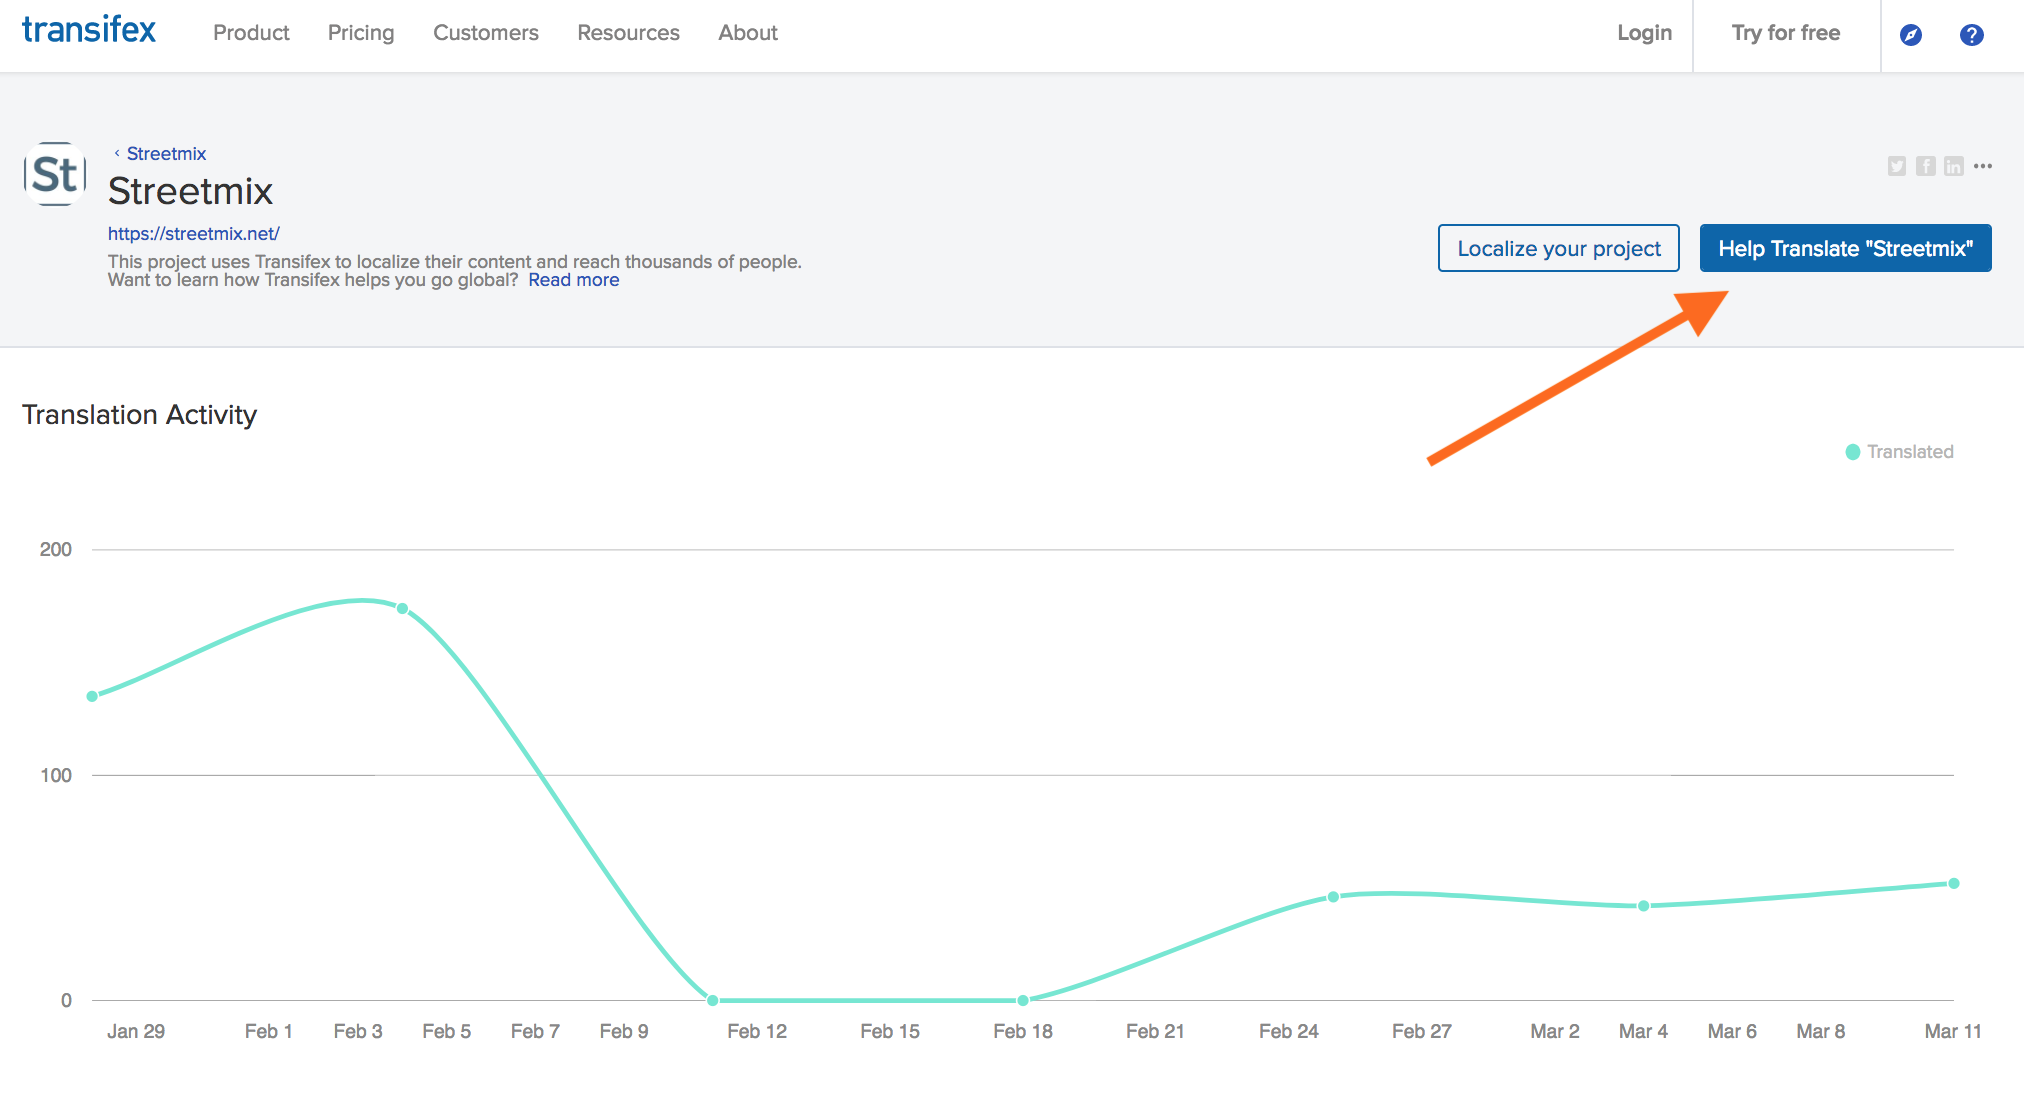The width and height of the screenshot is (2024, 1102).
Task: Open the compass explore icon
Action: point(1911,35)
